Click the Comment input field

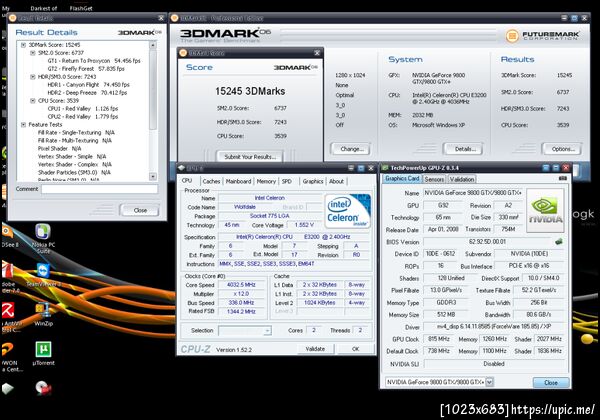pyautogui.click(x=99, y=189)
